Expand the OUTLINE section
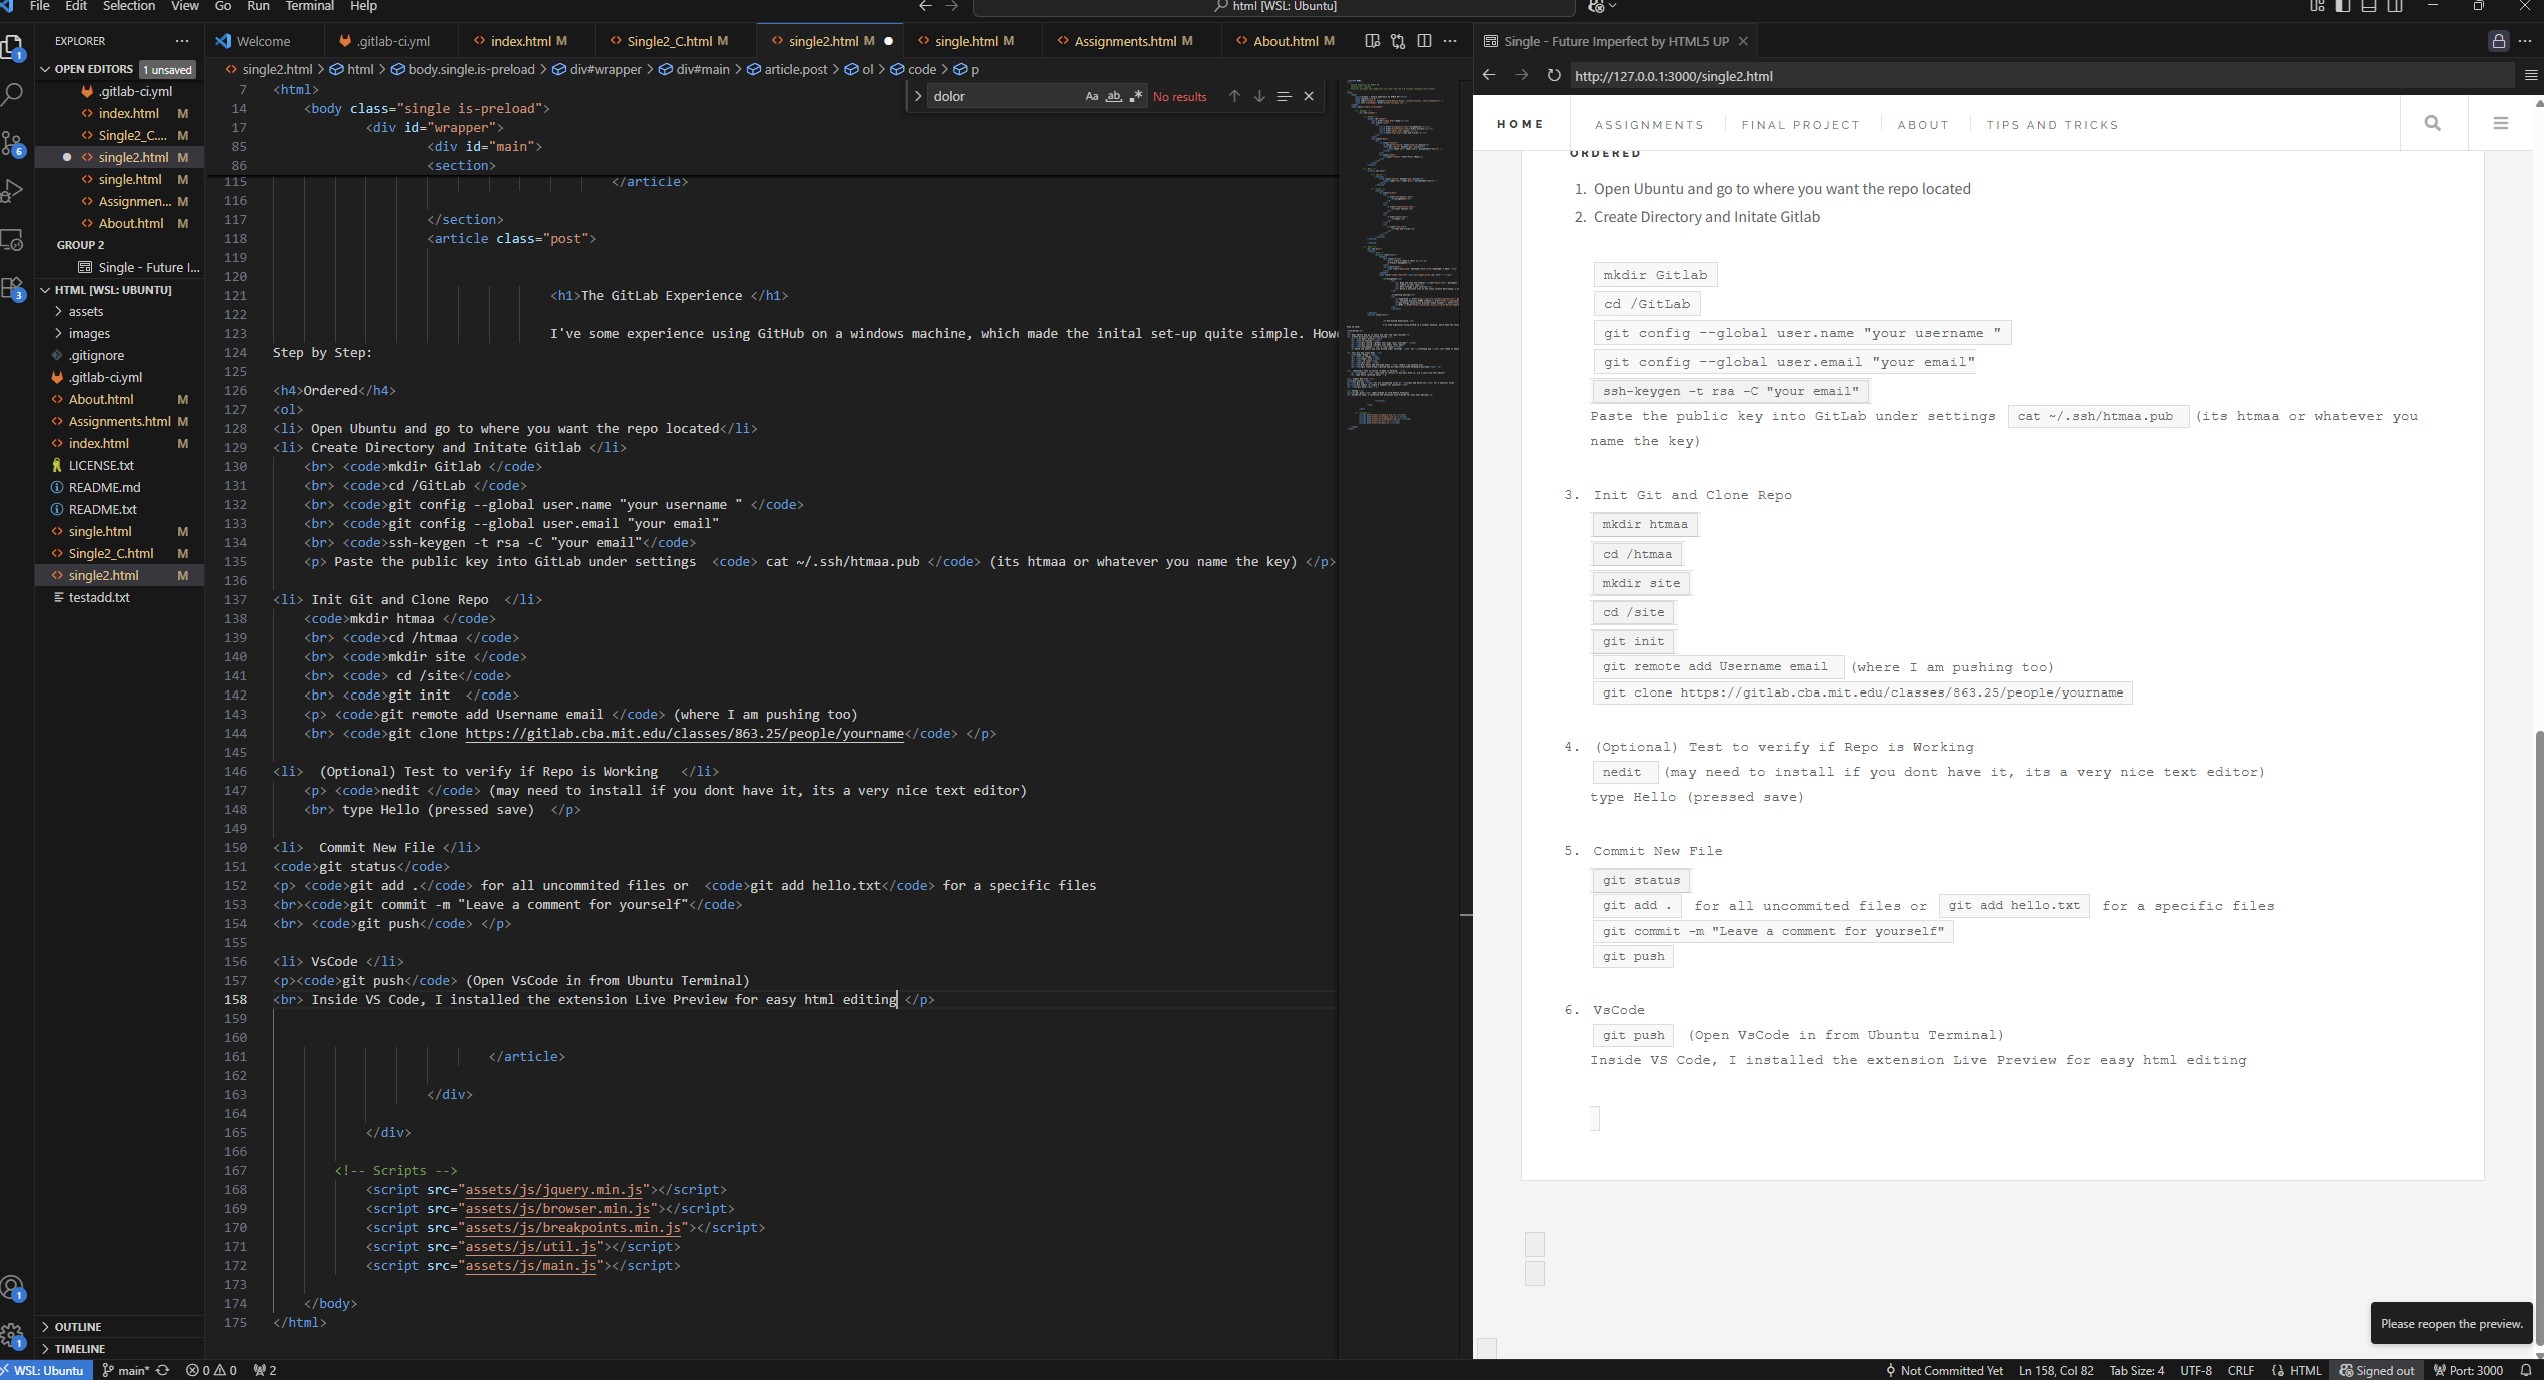 [78, 1327]
